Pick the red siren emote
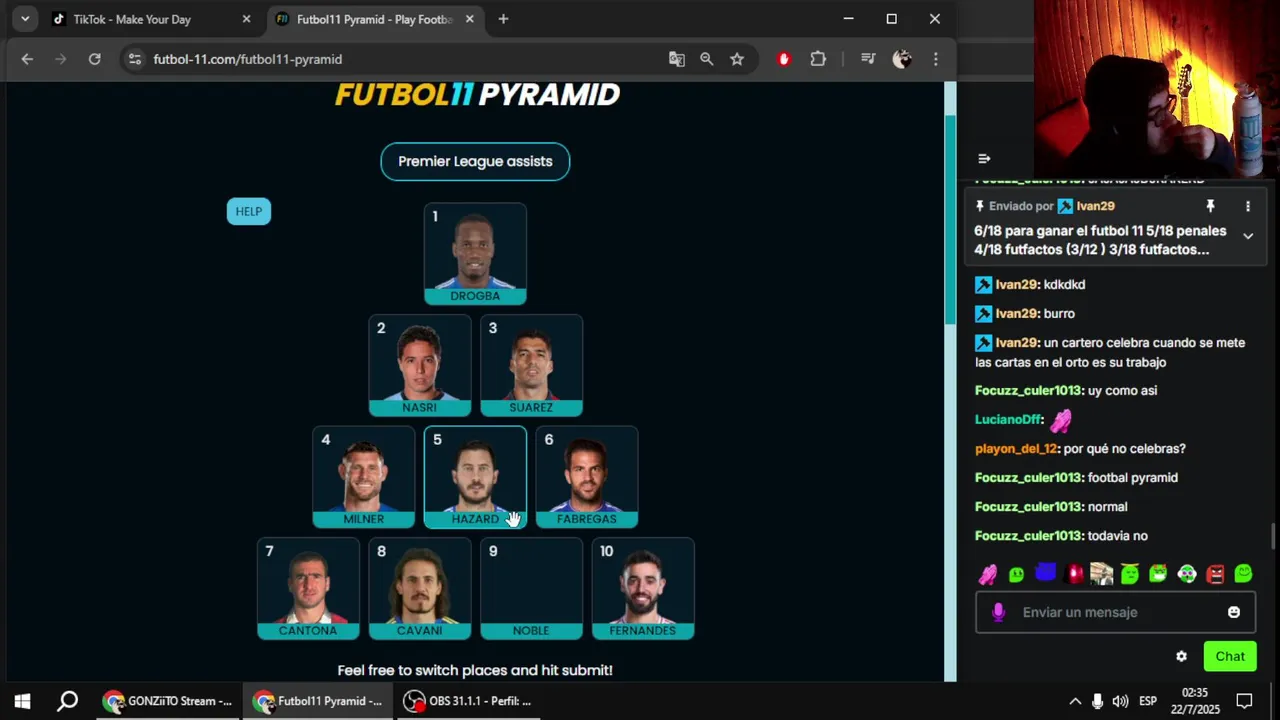This screenshot has height=720, width=1280. point(1074,574)
